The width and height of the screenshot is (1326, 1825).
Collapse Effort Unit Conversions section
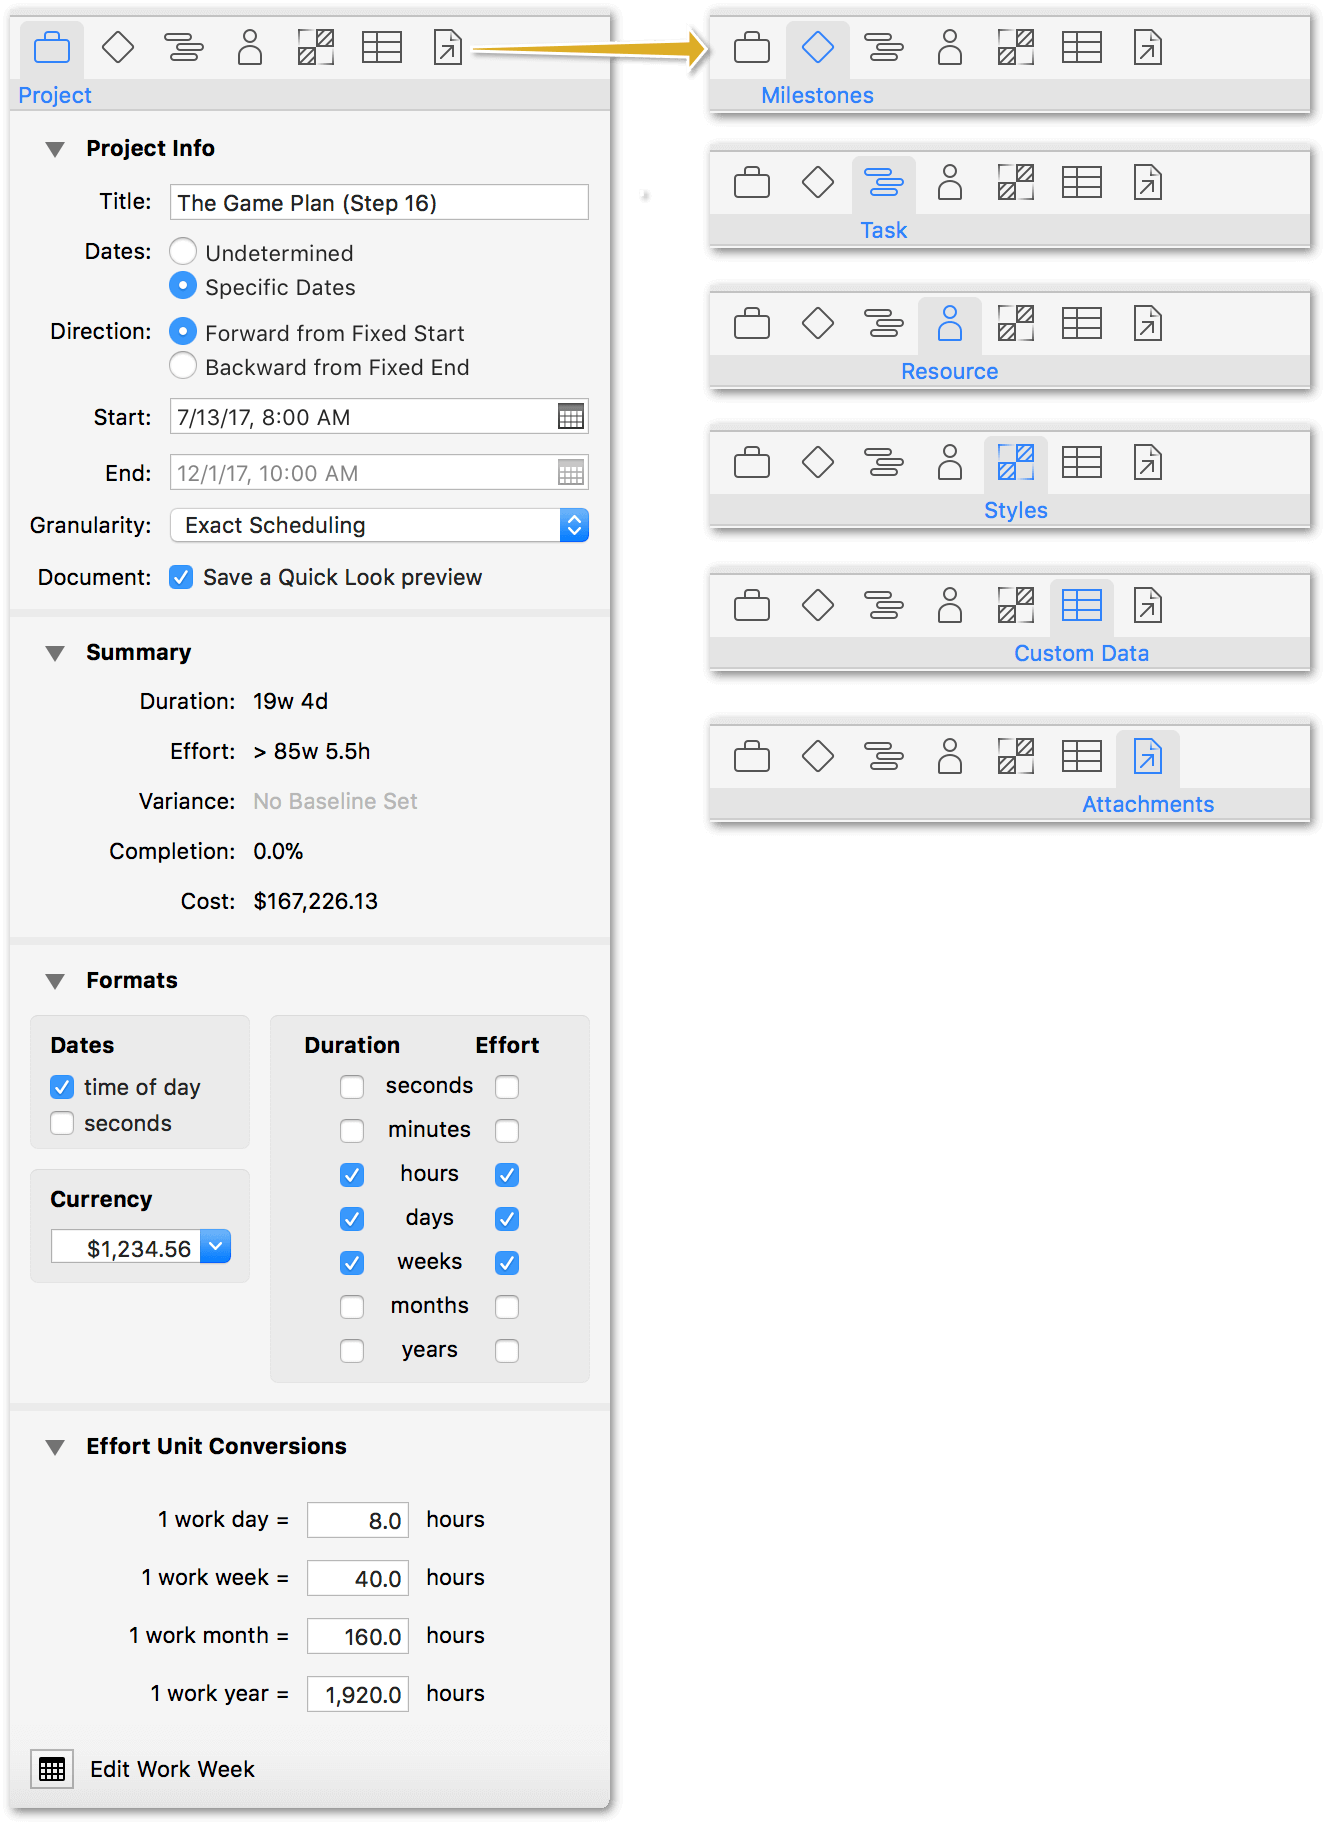pyautogui.click(x=55, y=1447)
